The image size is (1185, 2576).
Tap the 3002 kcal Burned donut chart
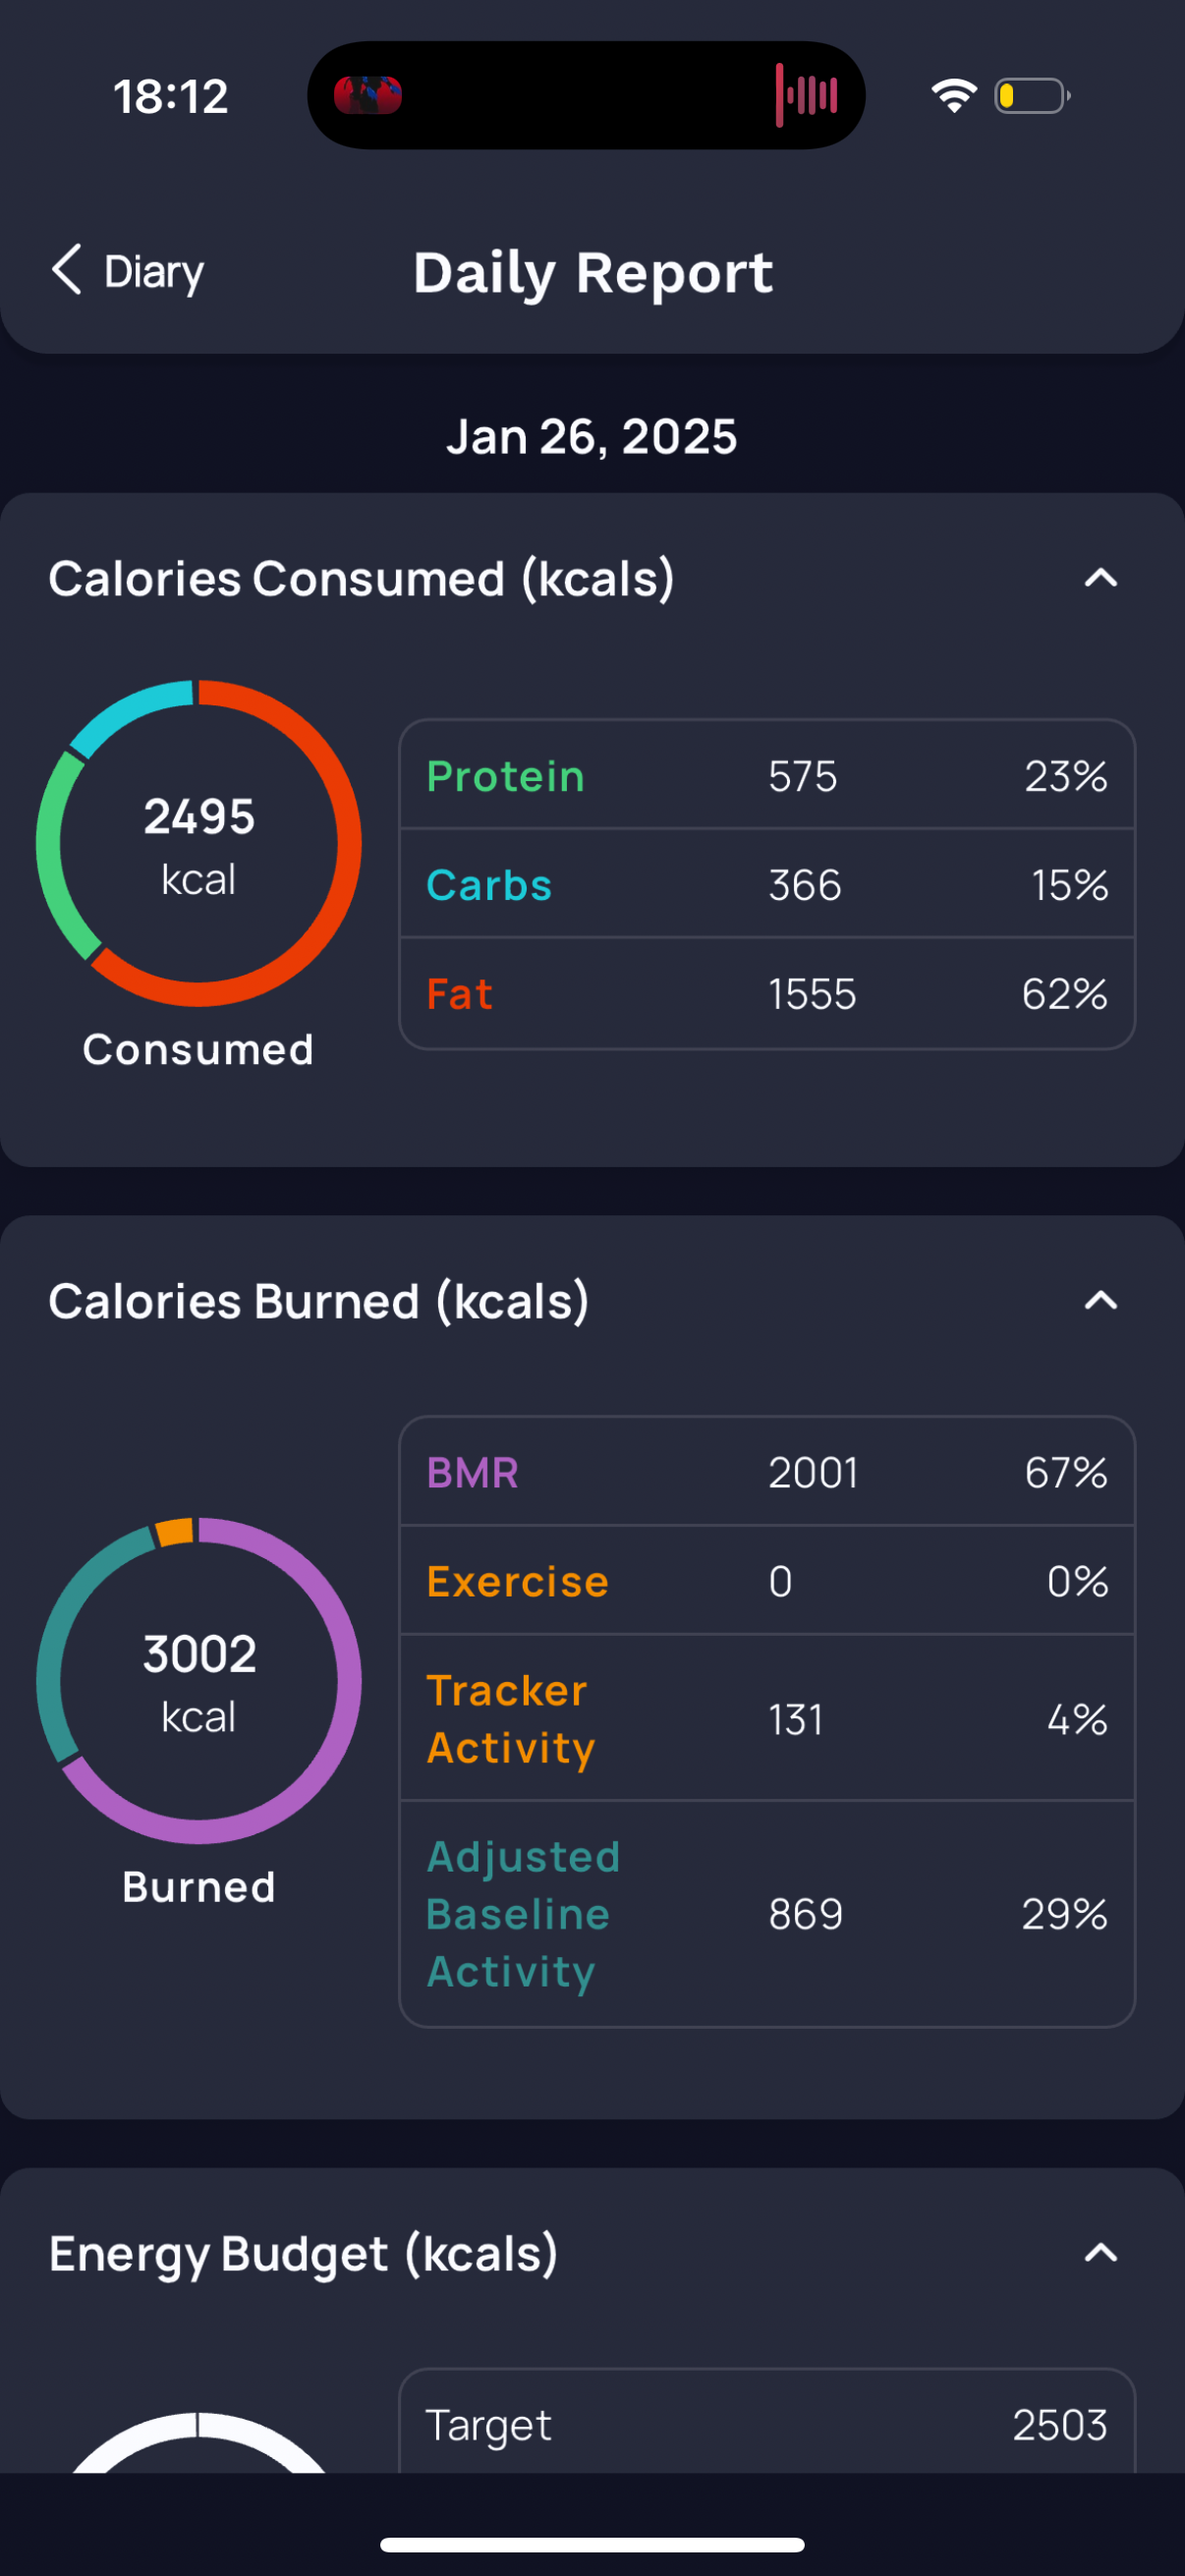click(x=198, y=1680)
